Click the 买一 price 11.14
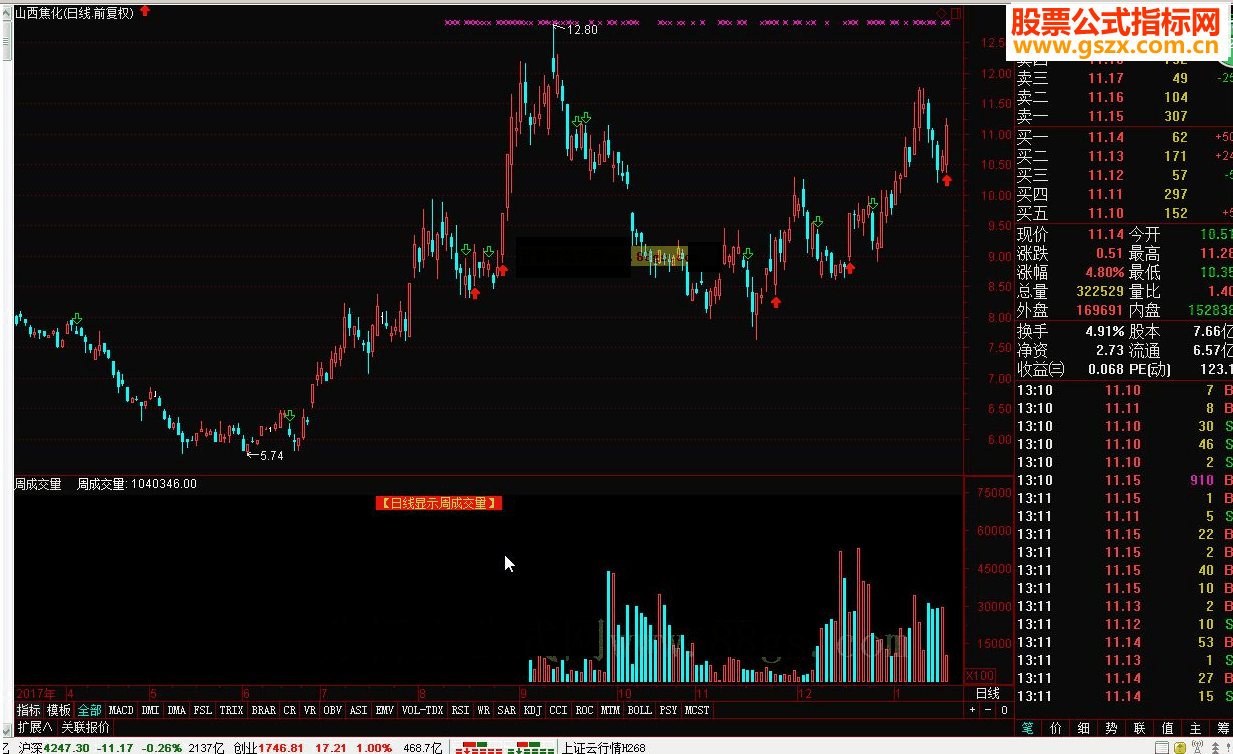 (x=1106, y=137)
